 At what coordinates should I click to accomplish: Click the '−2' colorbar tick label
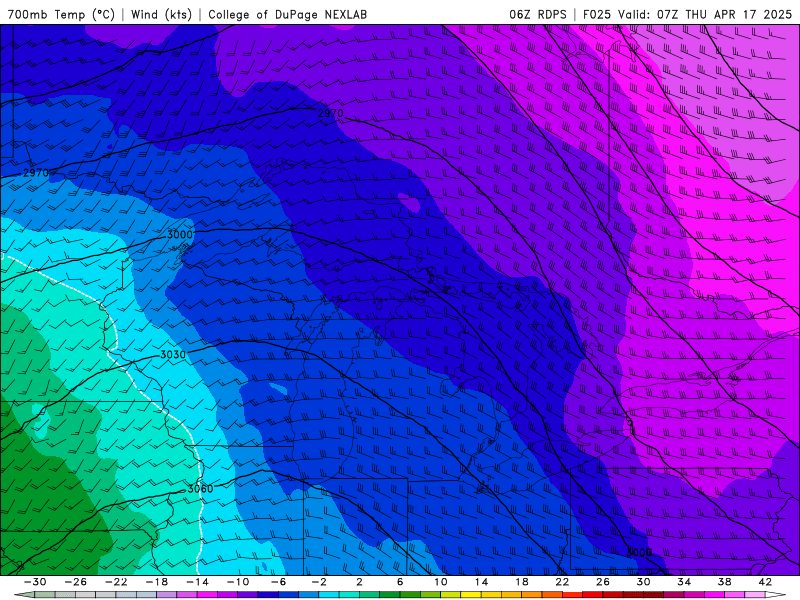(x=319, y=582)
